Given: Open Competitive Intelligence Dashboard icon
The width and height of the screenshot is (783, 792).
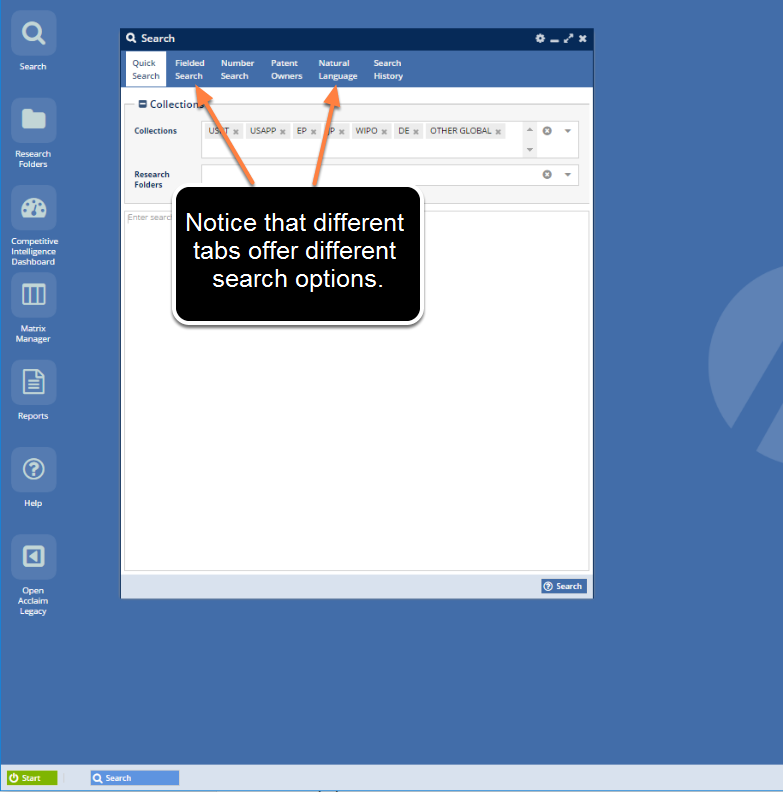Looking at the screenshot, I should [33, 208].
